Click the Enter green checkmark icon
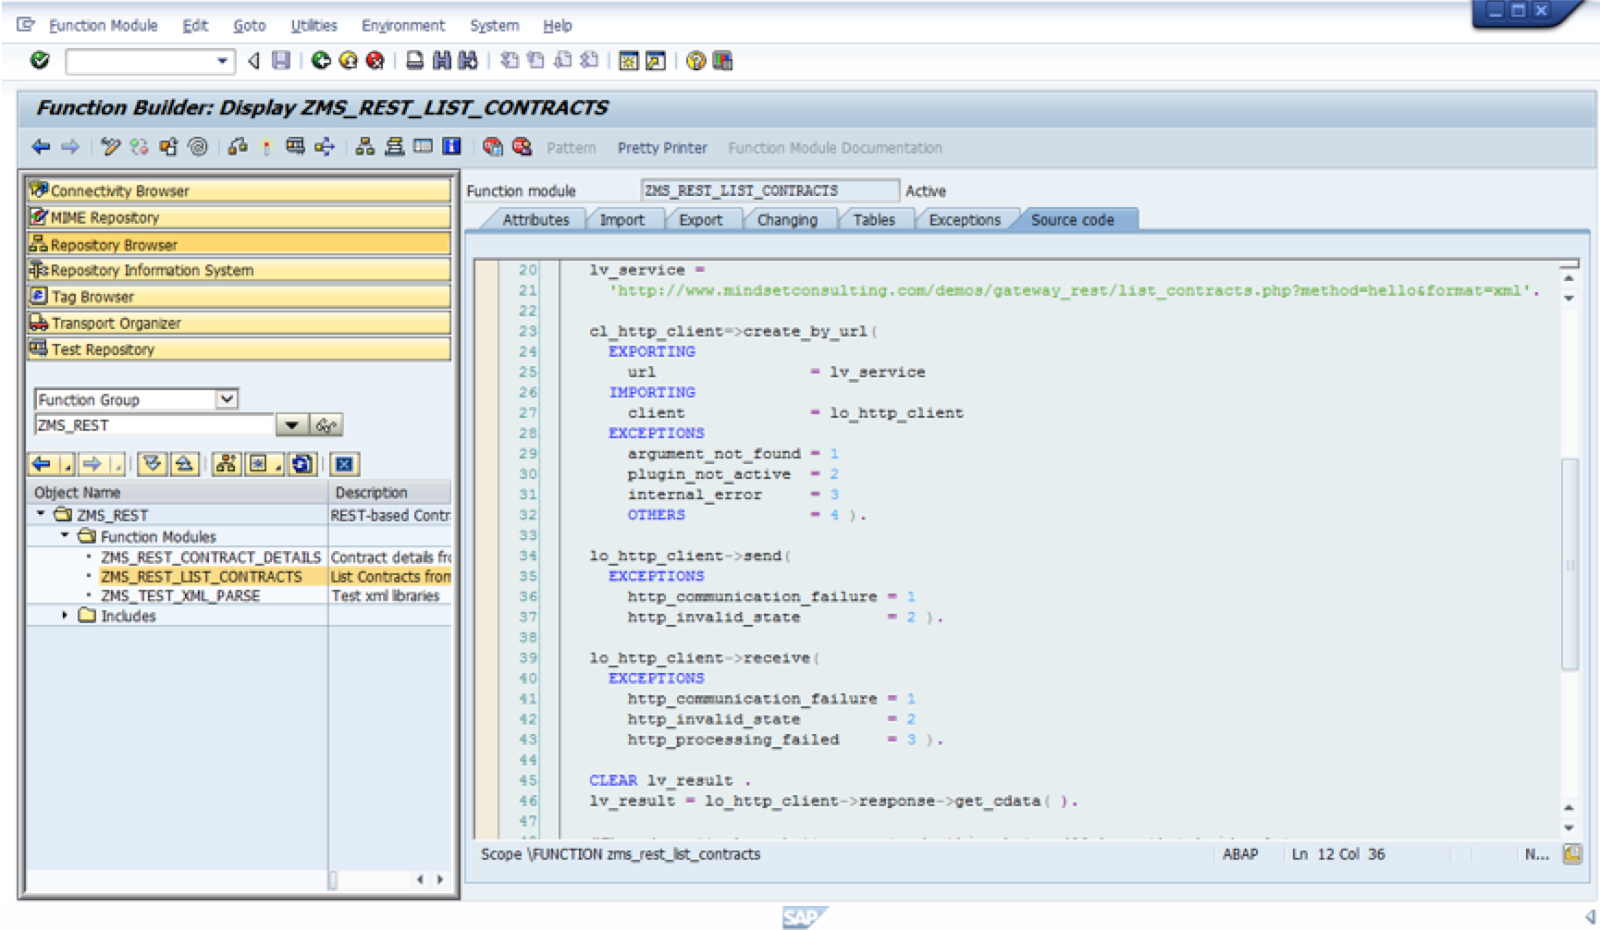Image resolution: width=1600 pixels, height=930 pixels. click(x=40, y=61)
